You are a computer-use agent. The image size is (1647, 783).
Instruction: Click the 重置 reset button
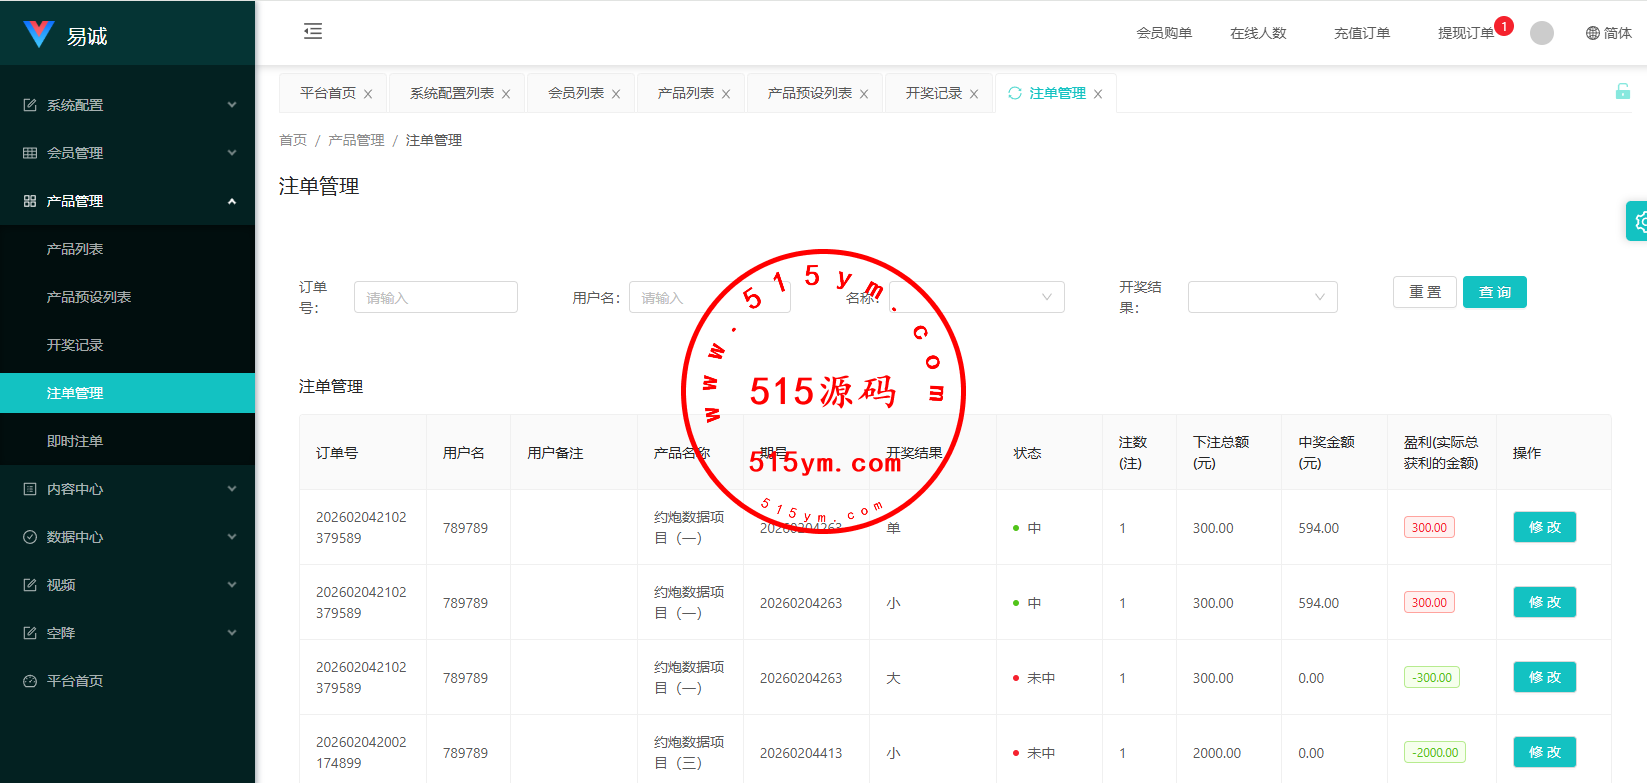[1424, 292]
